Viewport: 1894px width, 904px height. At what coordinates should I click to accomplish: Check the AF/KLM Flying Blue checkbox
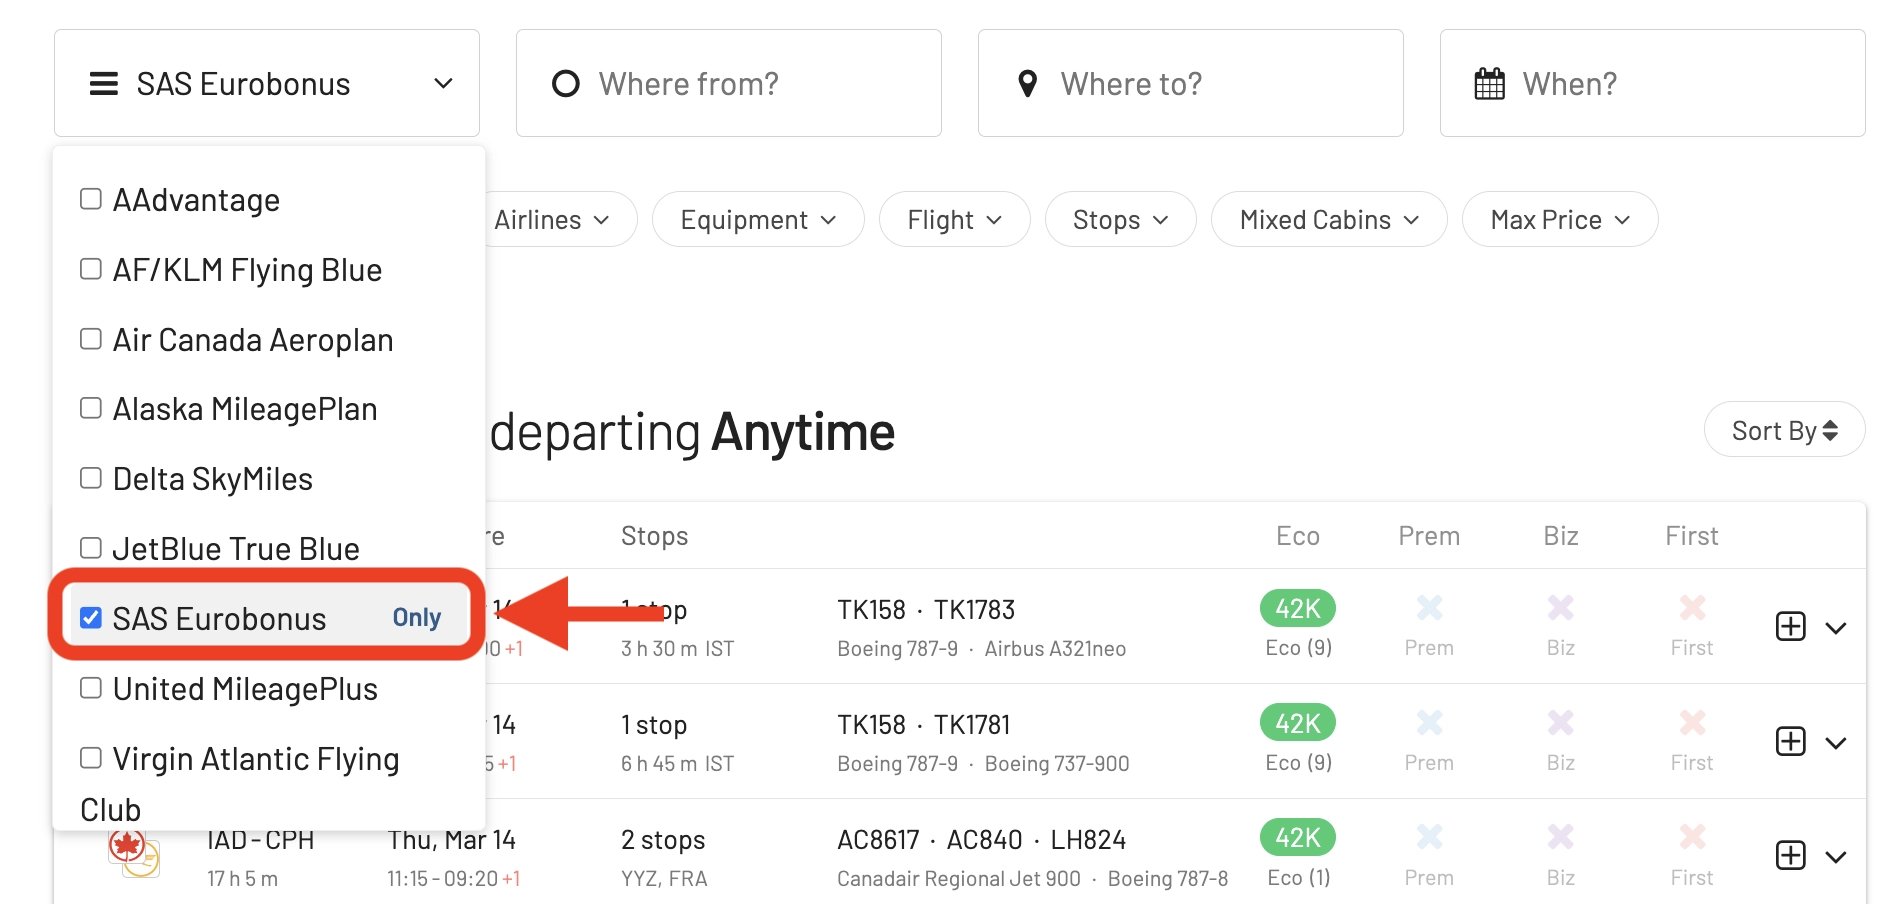point(91,269)
